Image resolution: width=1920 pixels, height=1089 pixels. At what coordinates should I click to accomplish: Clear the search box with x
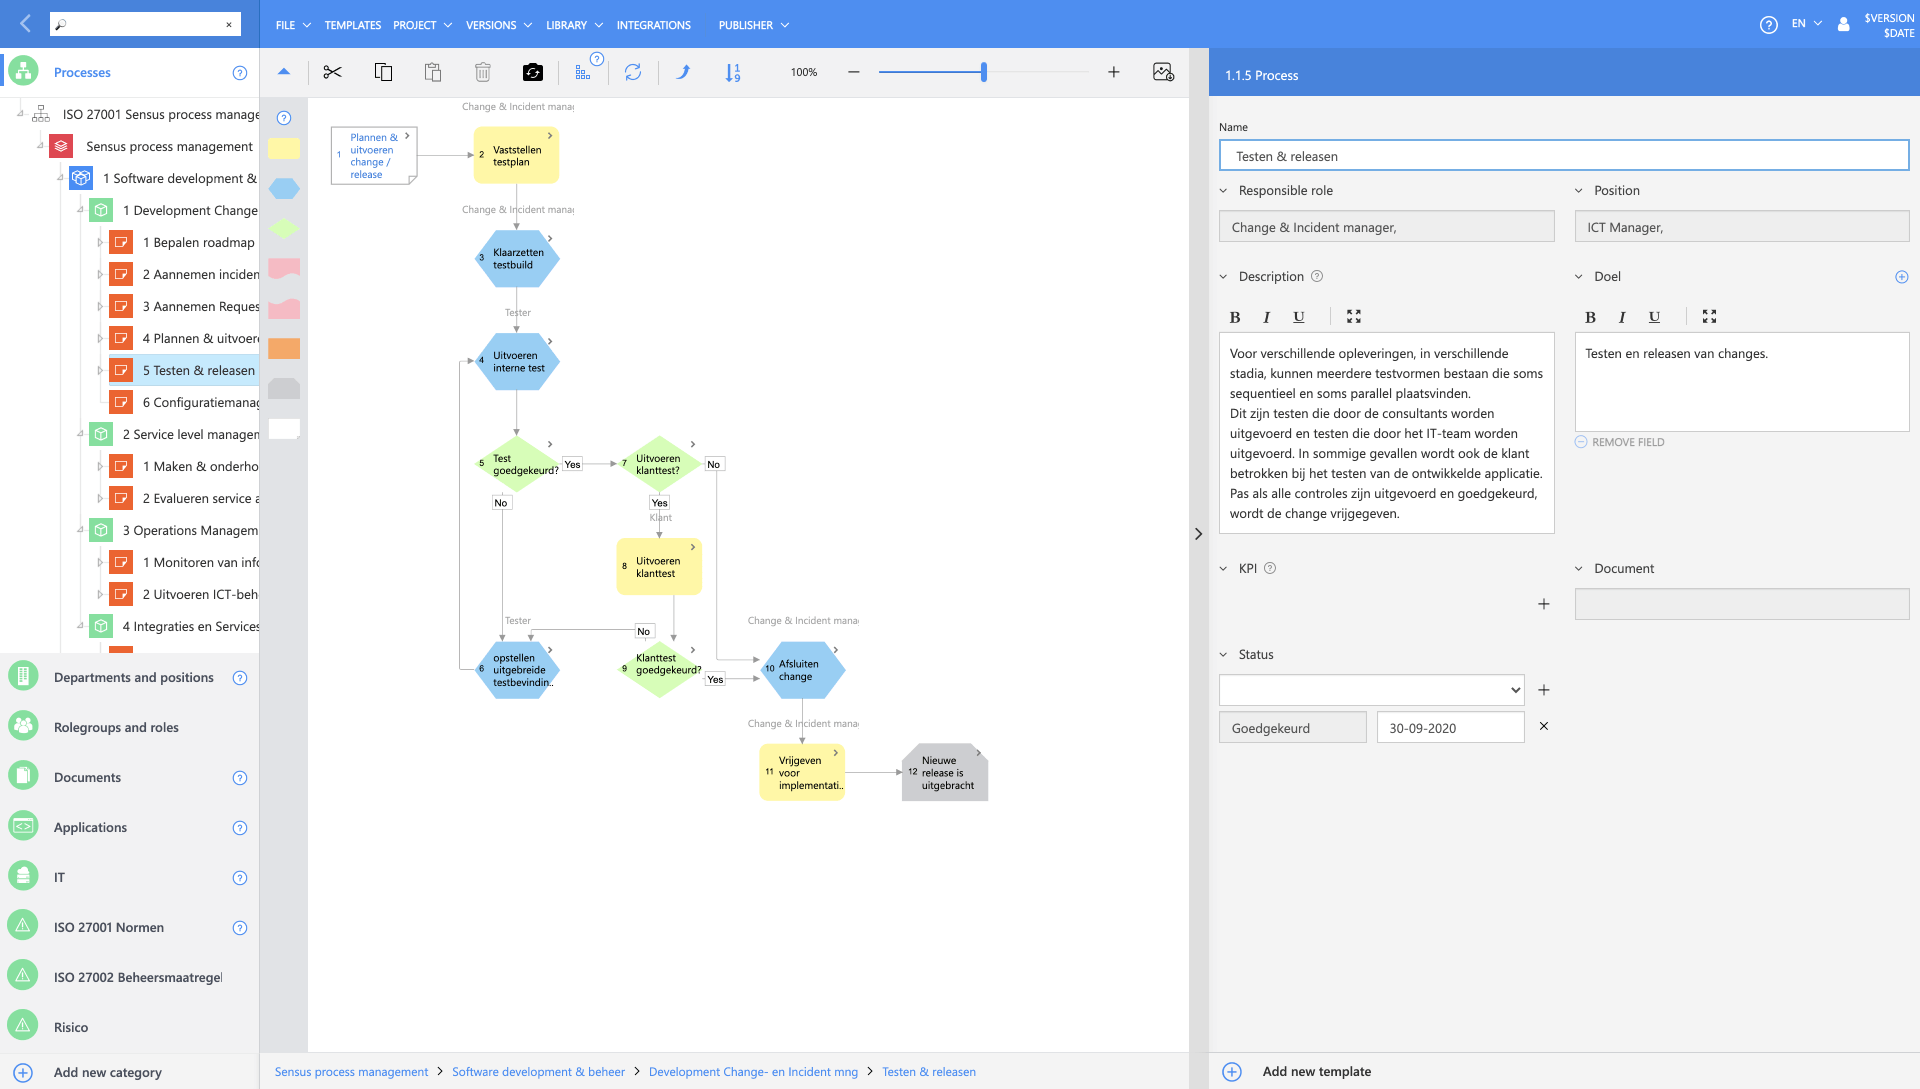click(x=229, y=24)
